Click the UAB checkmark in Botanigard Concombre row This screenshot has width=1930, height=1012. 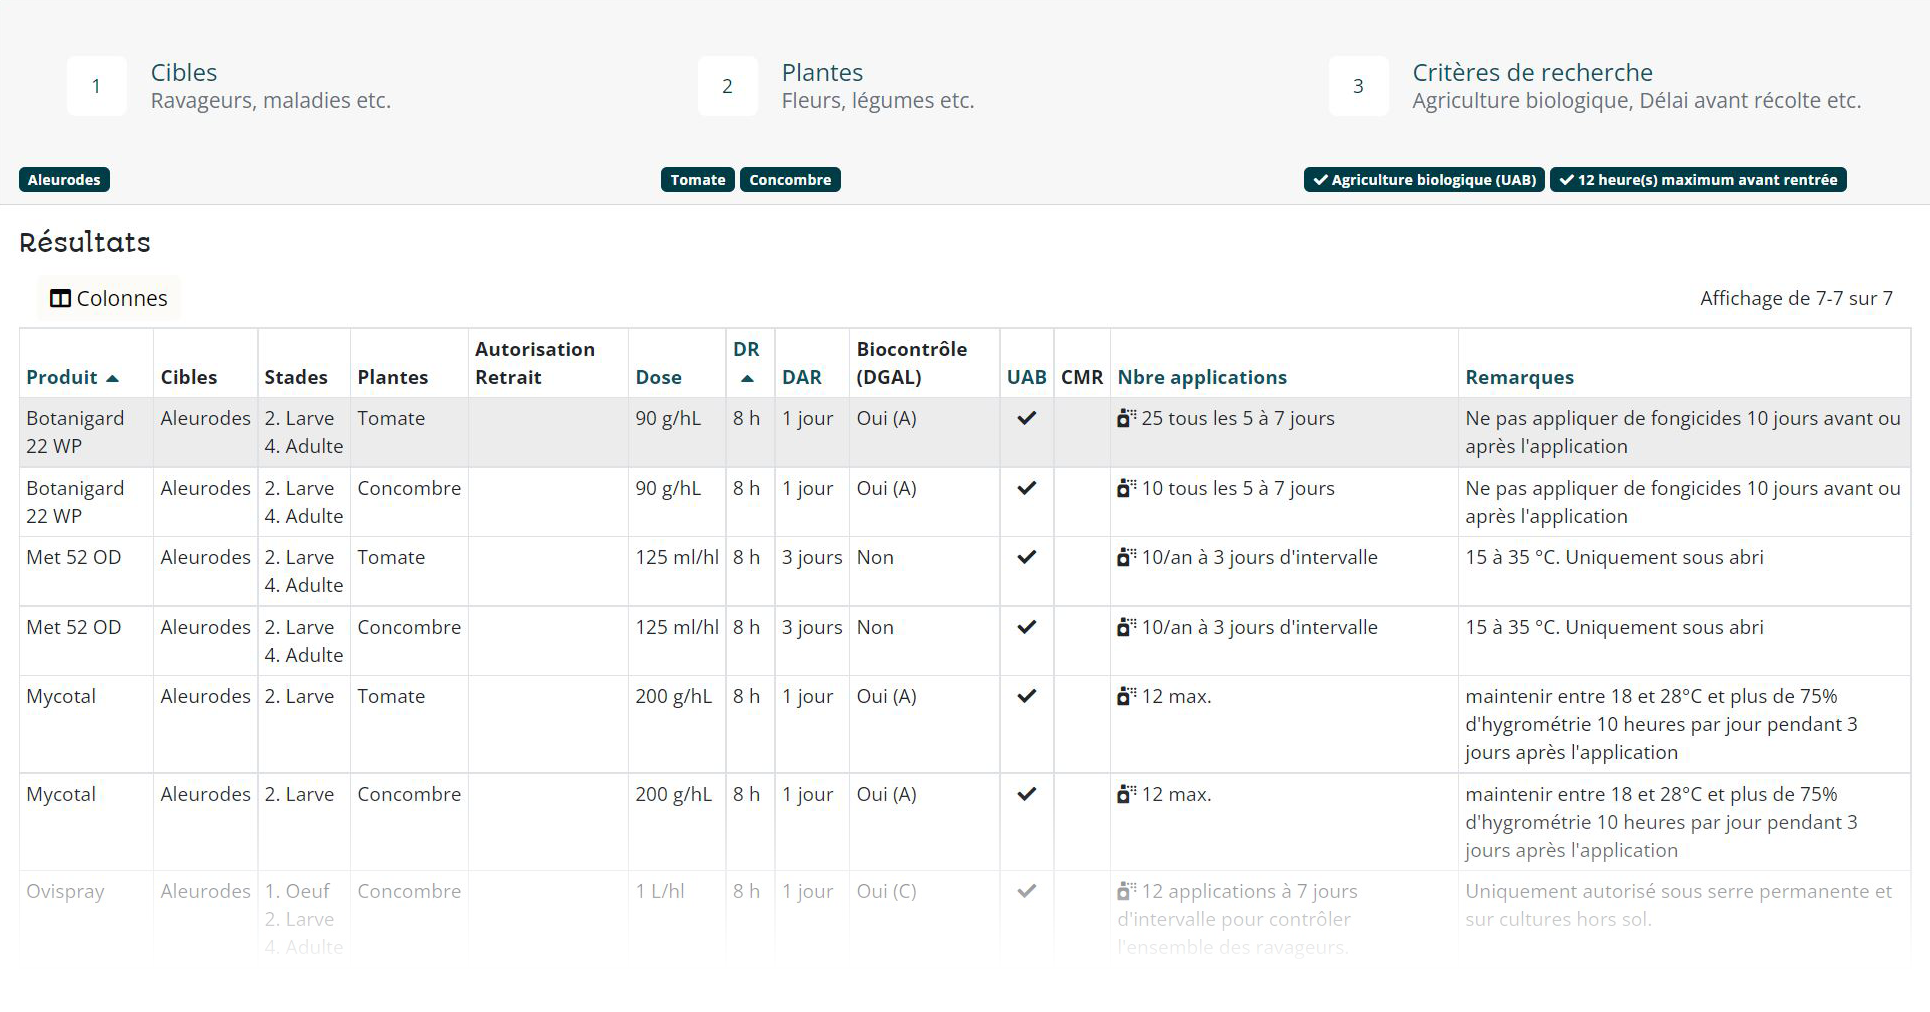point(1026,488)
